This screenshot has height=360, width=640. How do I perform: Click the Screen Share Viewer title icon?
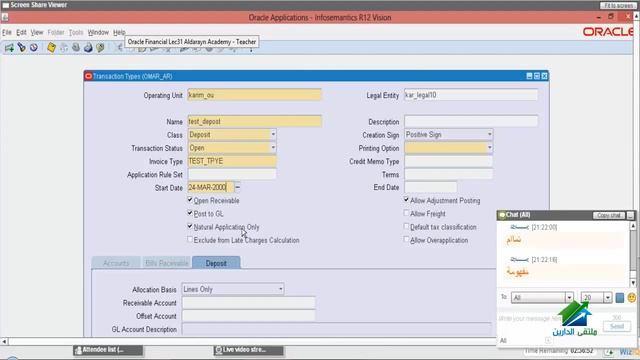click(x=5, y=5)
